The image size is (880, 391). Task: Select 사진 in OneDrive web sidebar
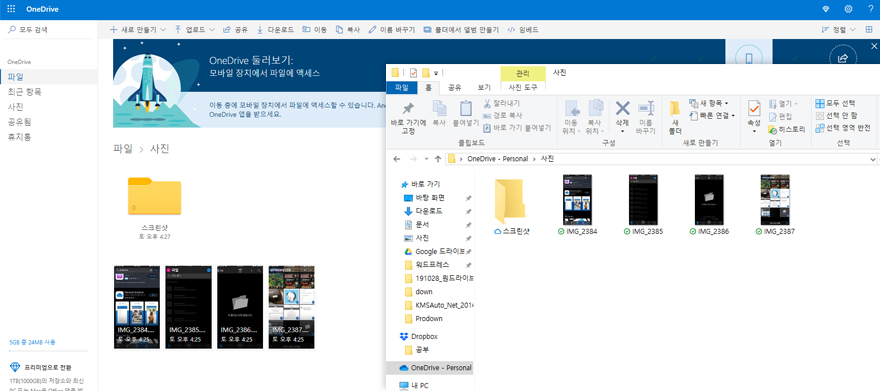[x=16, y=107]
